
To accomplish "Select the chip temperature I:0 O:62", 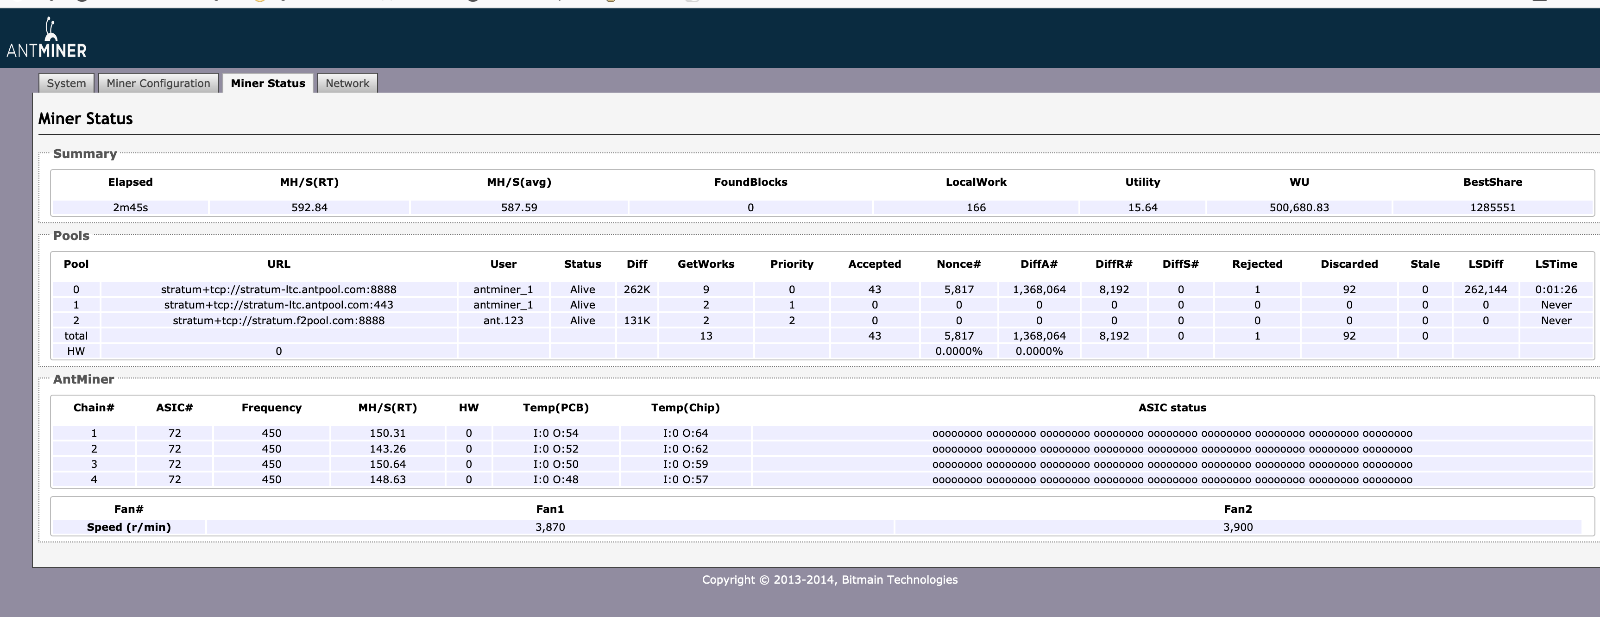I will [x=685, y=449].
